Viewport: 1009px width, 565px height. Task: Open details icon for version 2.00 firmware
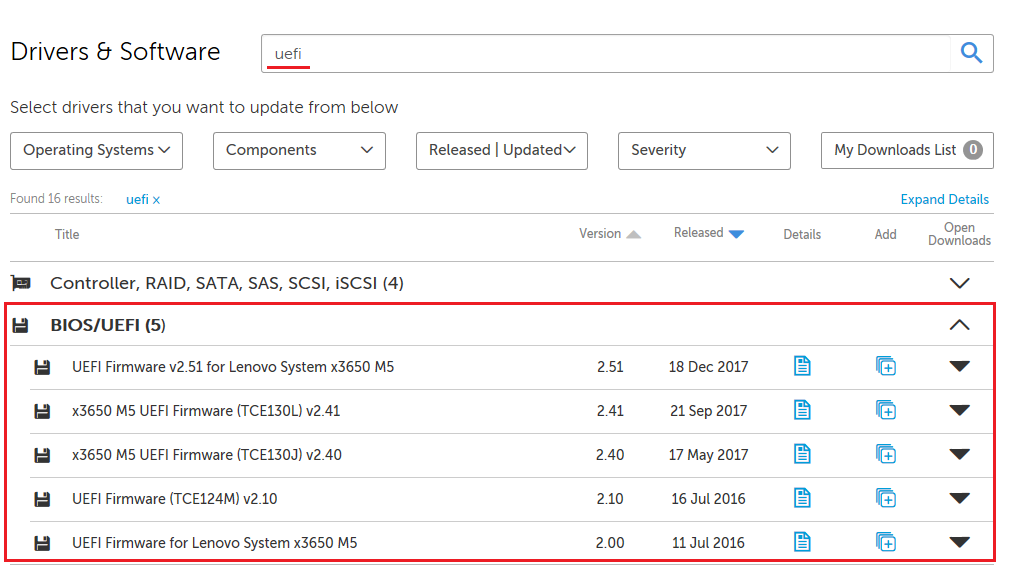pyautogui.click(x=802, y=542)
